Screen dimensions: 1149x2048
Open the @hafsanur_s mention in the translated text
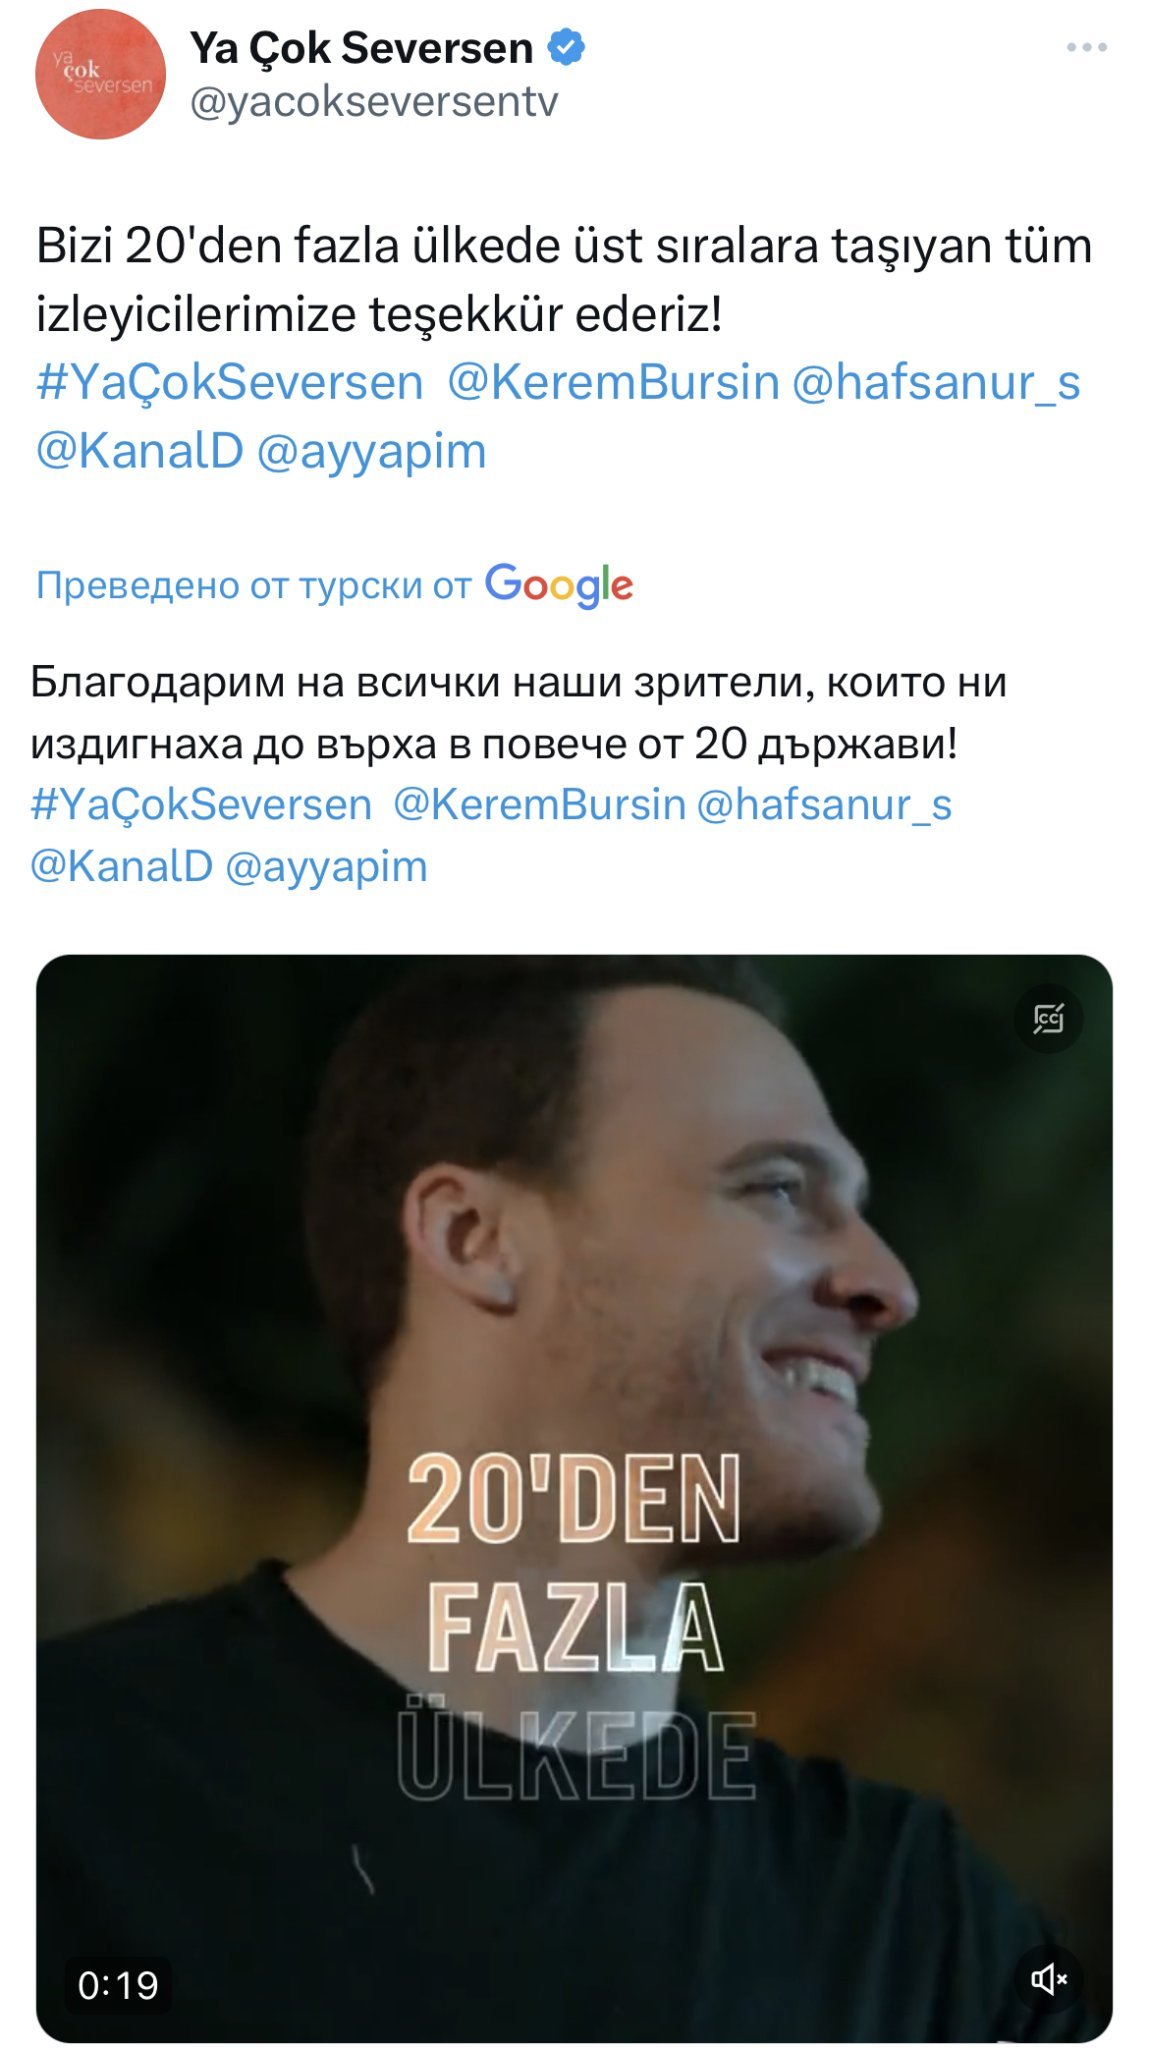coord(824,805)
